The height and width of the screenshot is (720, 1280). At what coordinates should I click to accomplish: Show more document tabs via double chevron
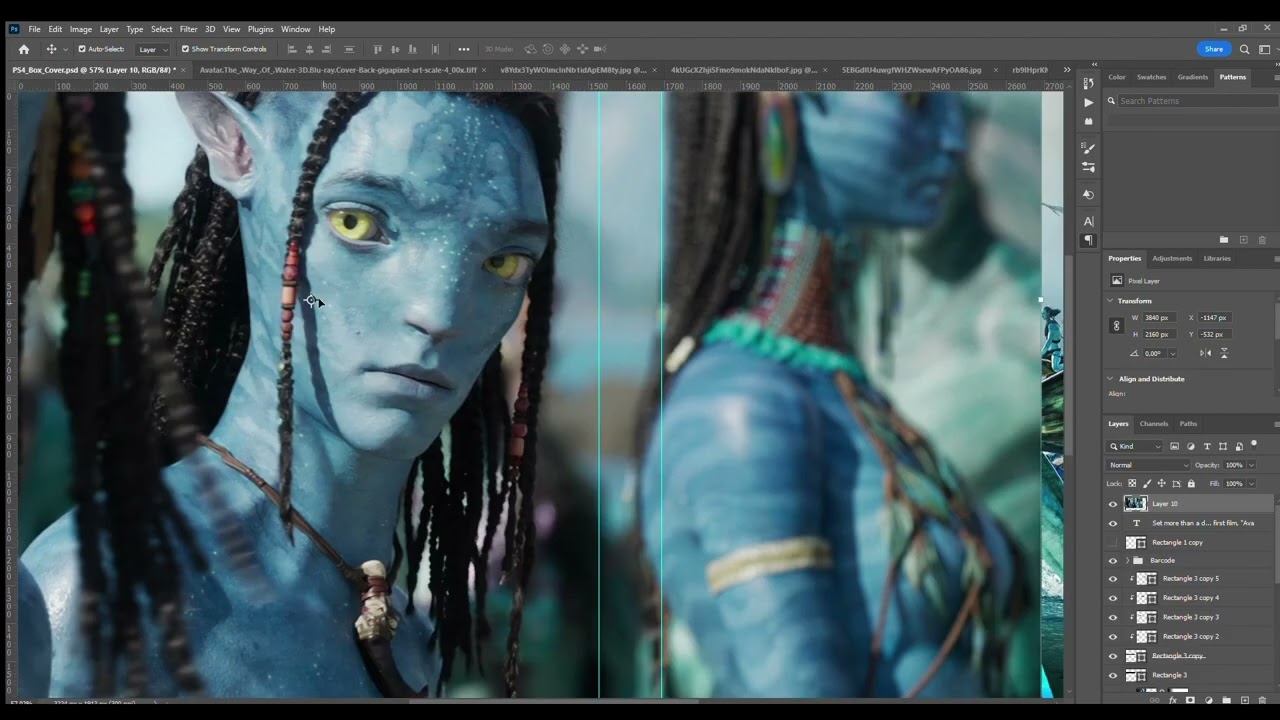[1066, 70]
